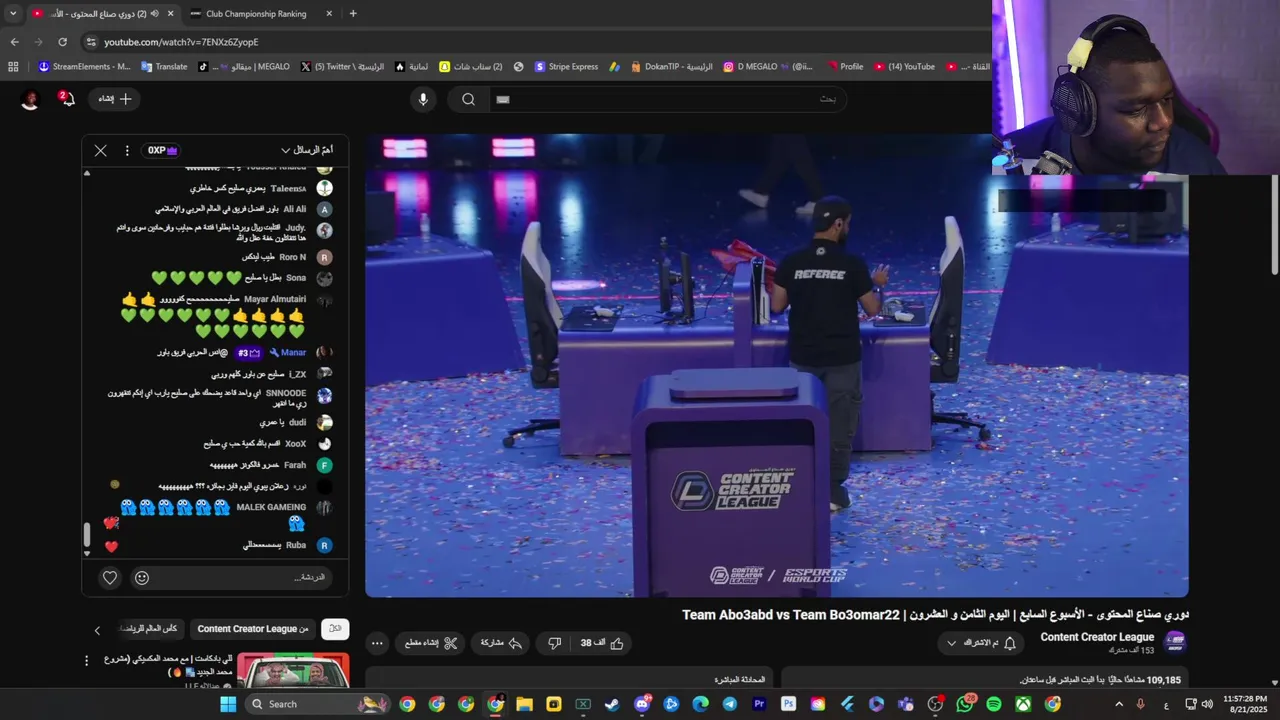
Task: Click the Share button below video
Action: [504, 643]
